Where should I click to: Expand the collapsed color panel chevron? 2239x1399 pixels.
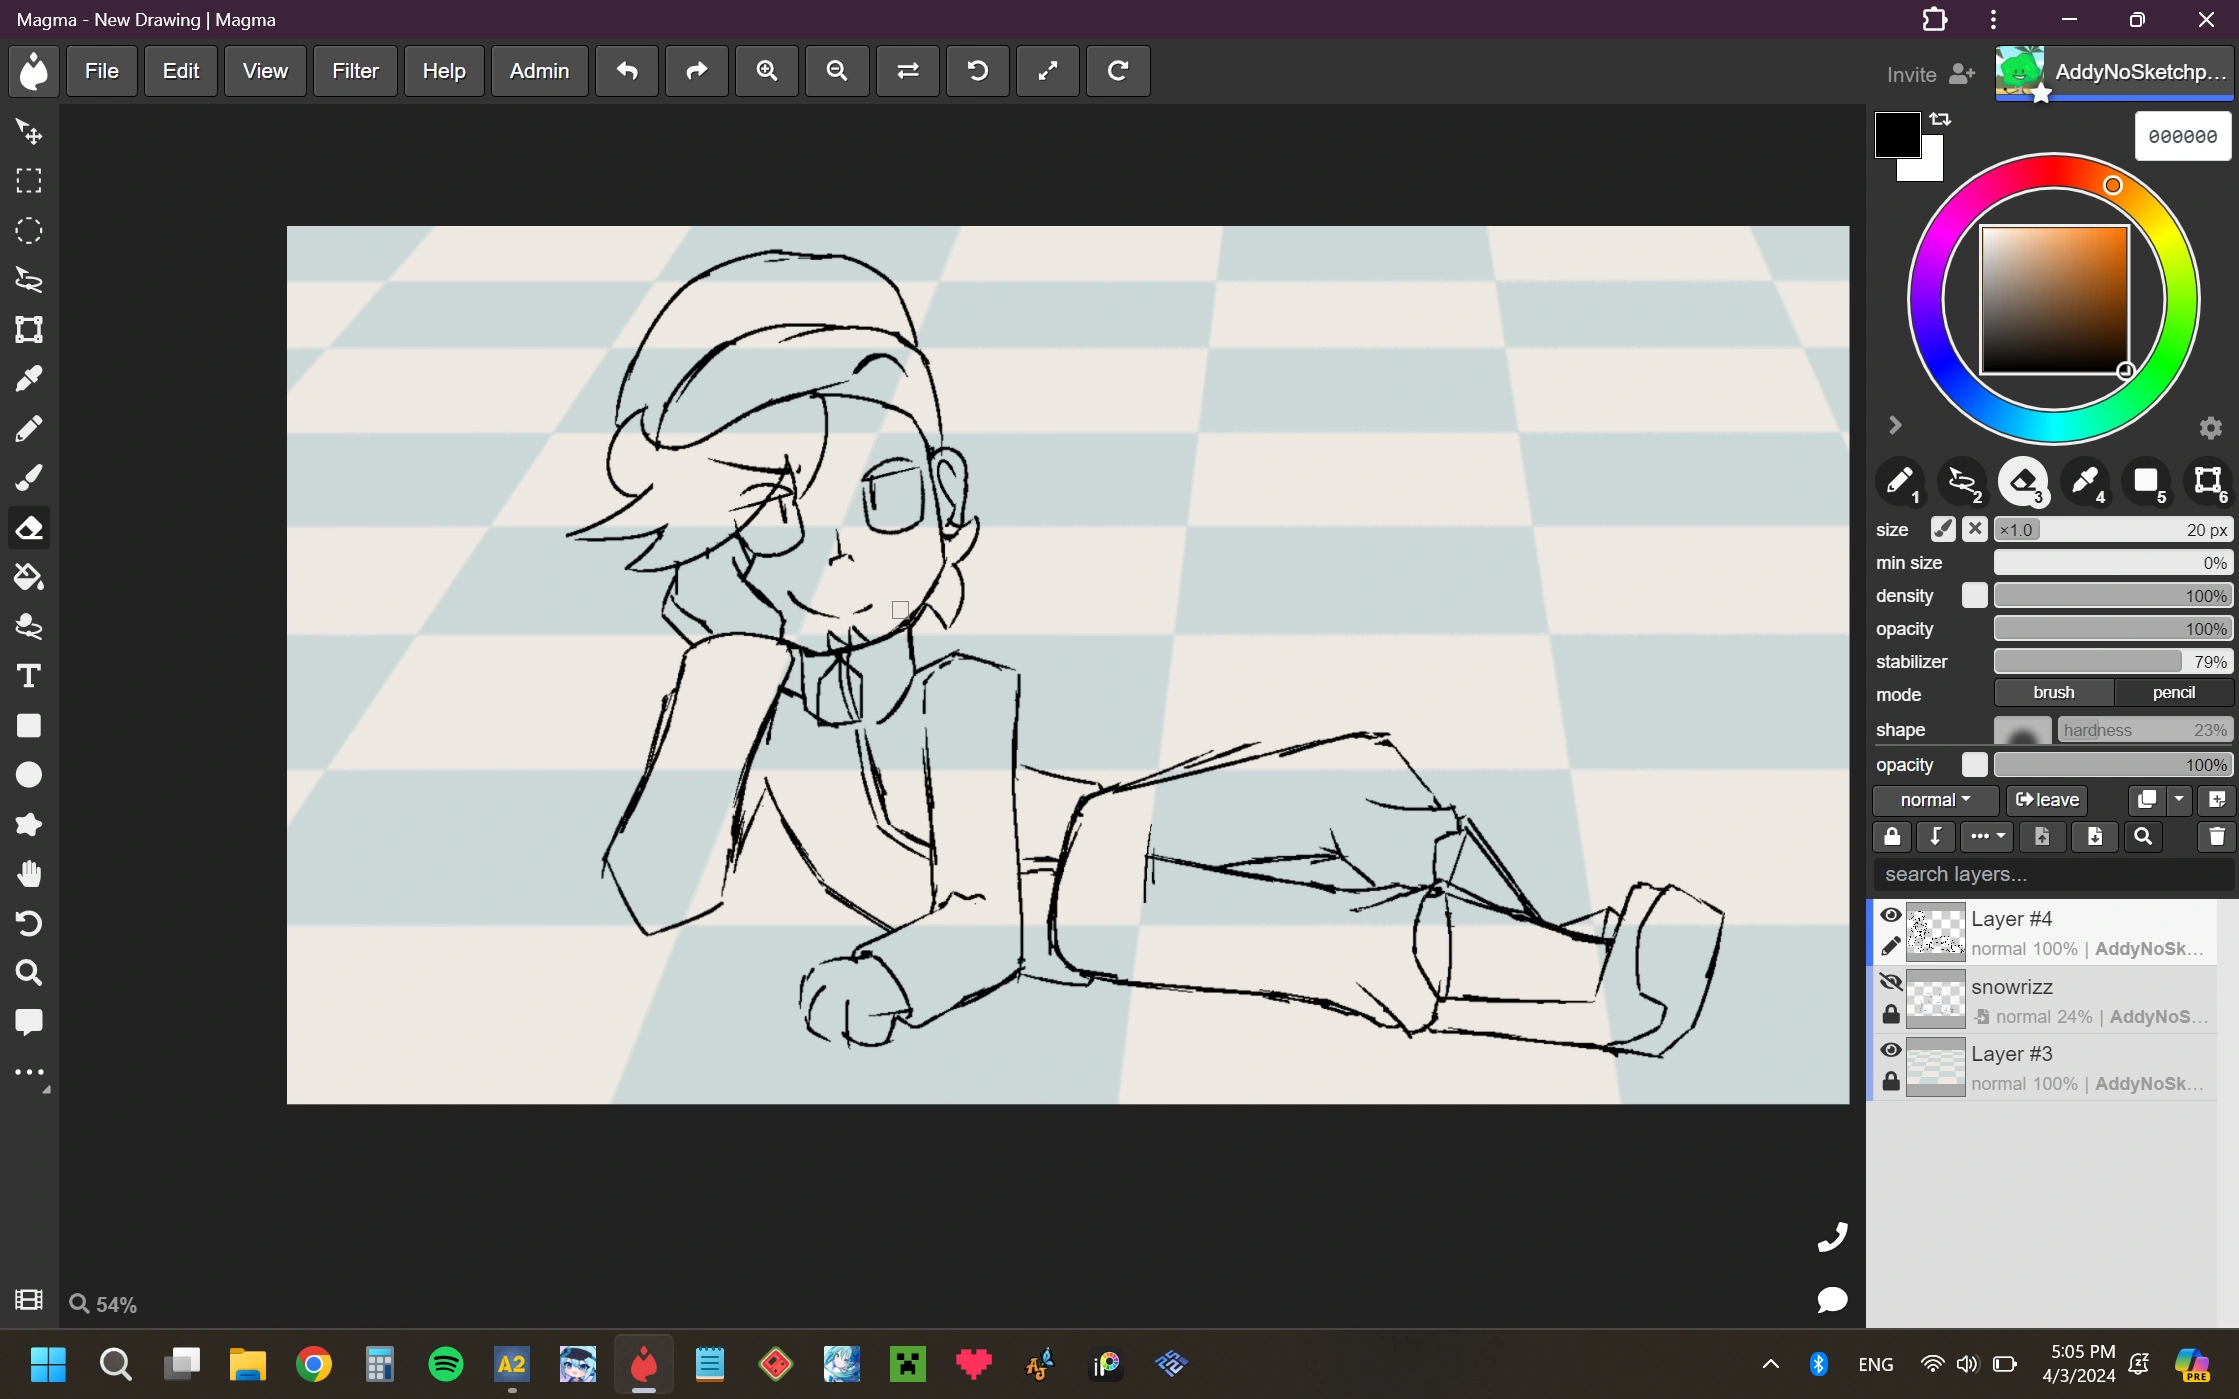(1894, 425)
